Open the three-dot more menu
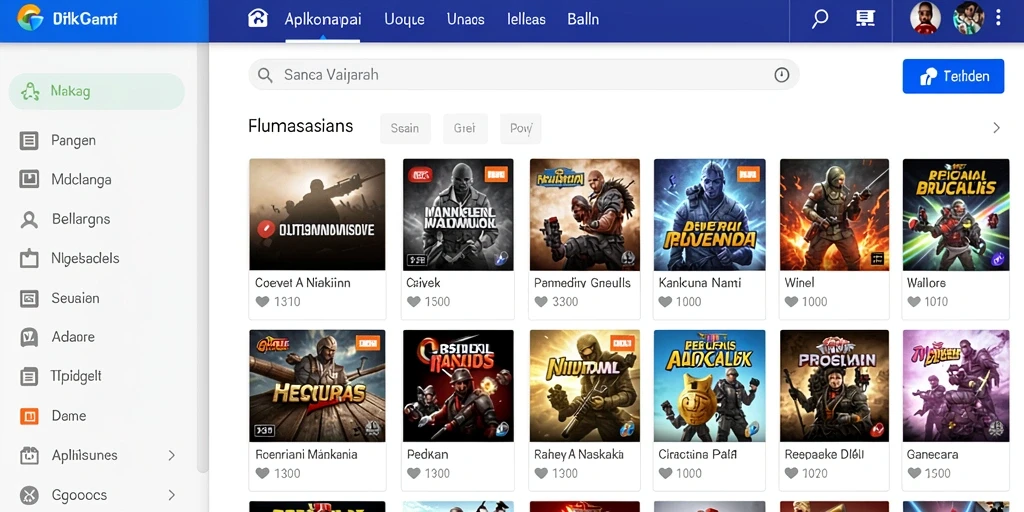This screenshot has width=1024, height=512. tap(998, 18)
